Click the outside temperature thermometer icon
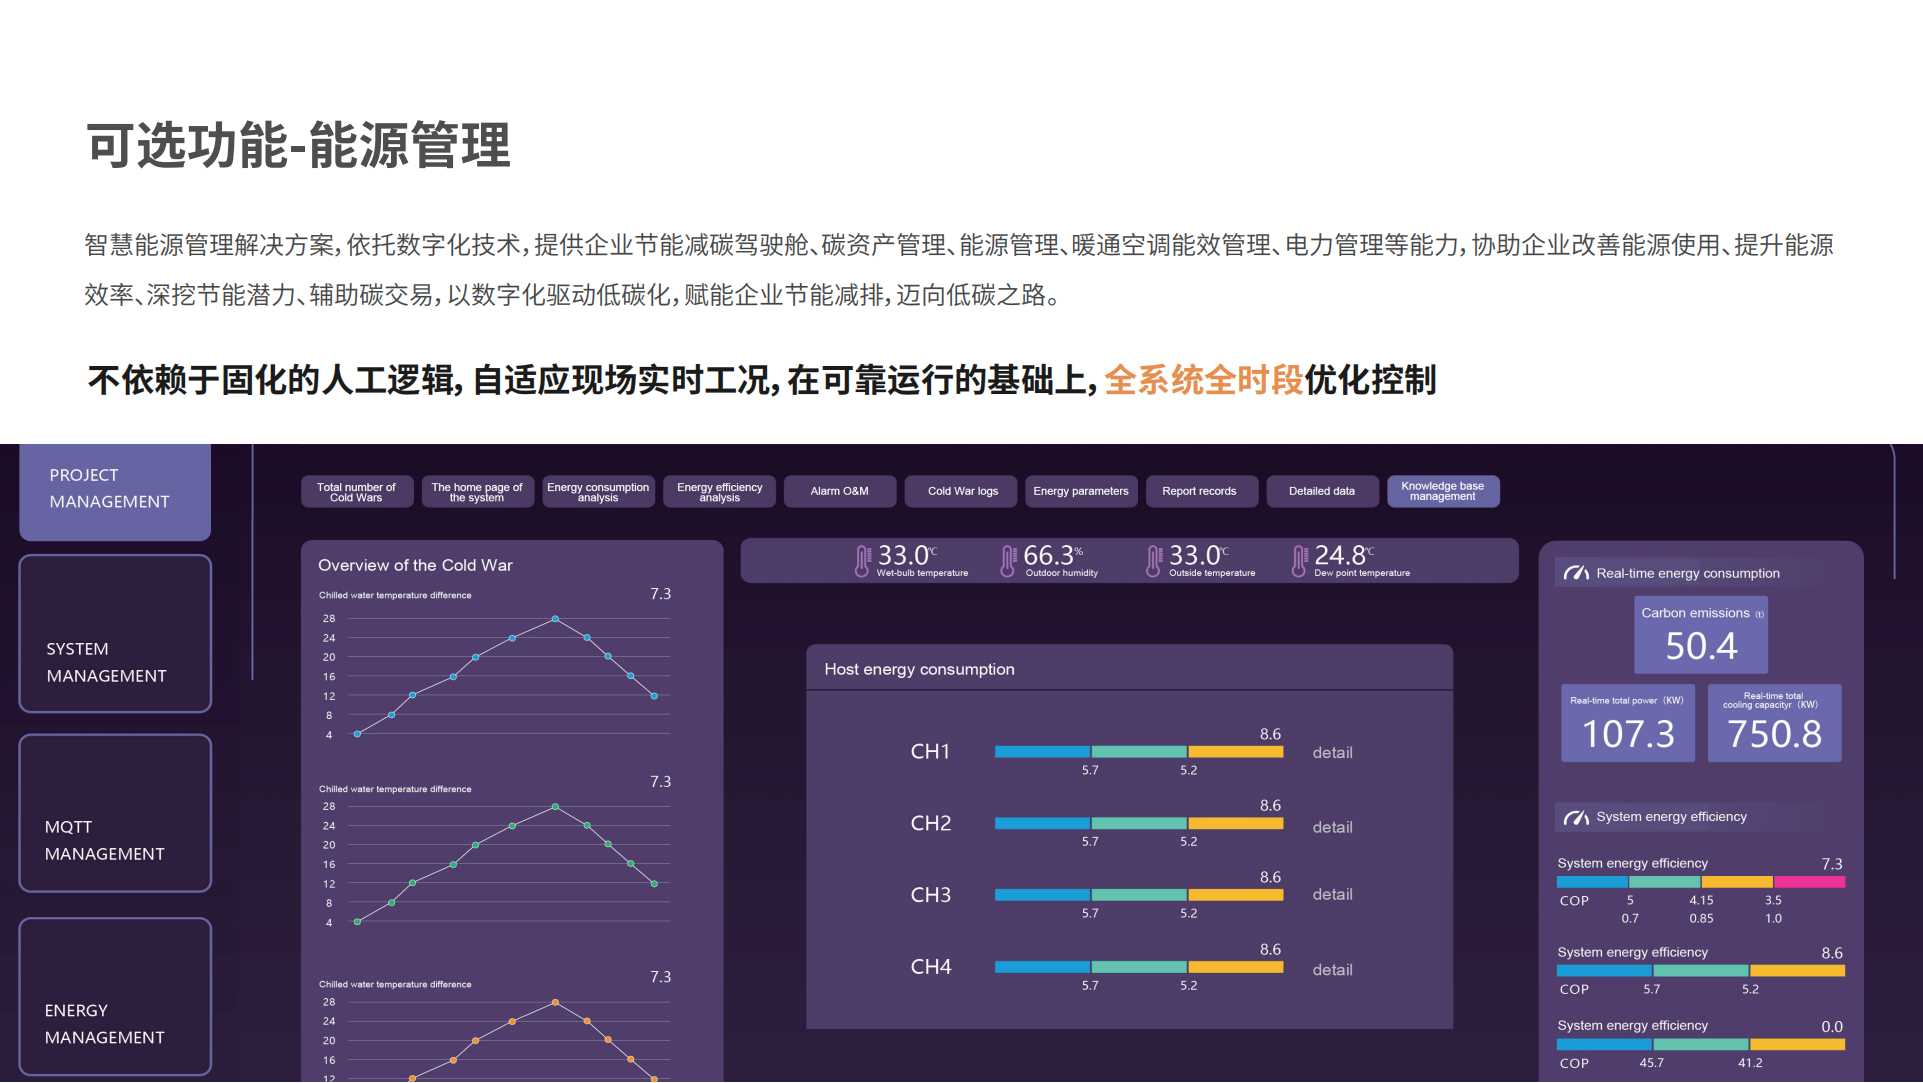Screen dimensions: 1923x1083 1154,561
